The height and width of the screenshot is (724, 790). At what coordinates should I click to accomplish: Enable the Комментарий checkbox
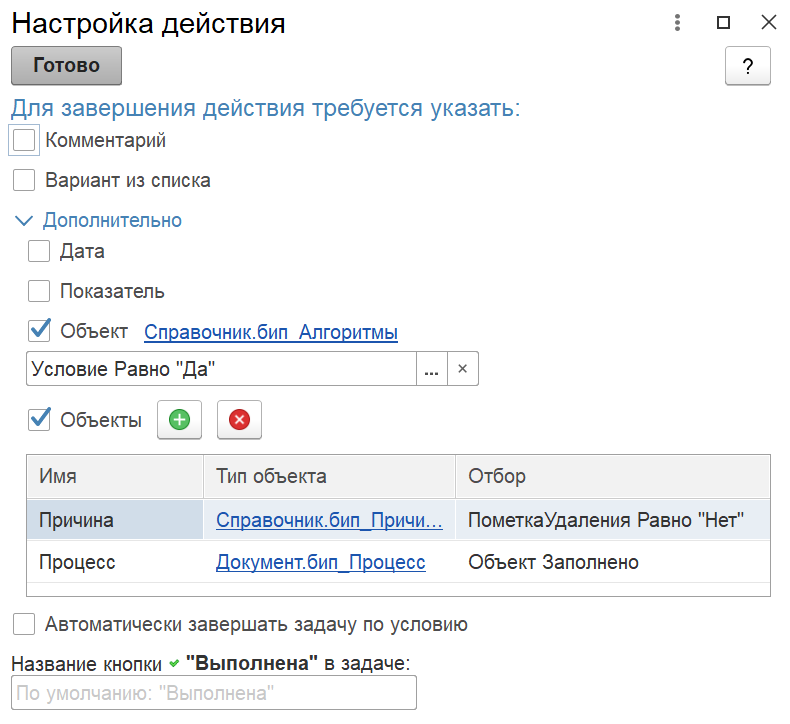coord(24,140)
